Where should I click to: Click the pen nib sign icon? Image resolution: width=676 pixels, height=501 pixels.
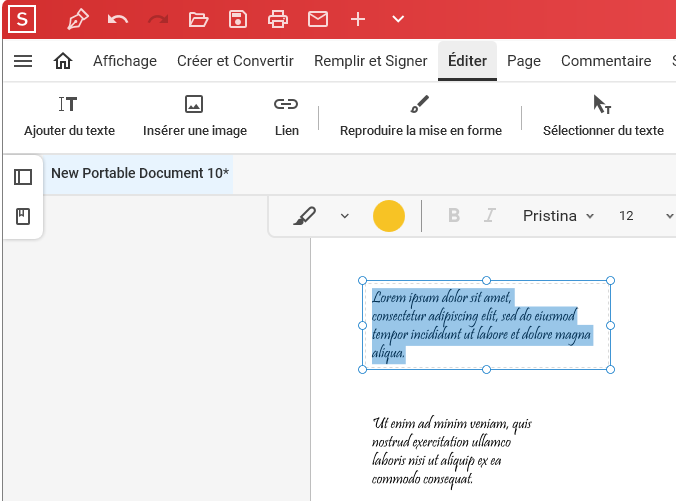click(x=78, y=19)
